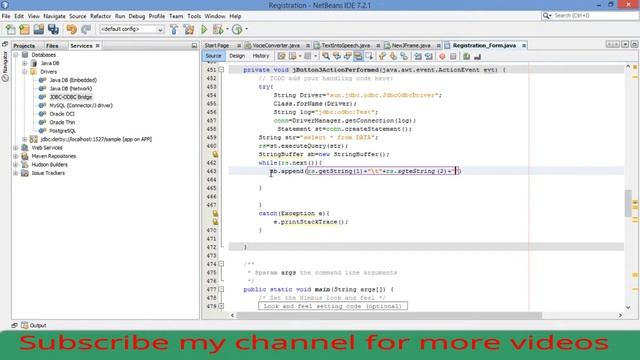Image resolution: width=640 pixels, height=360 pixels.
Task: Expand the Look and feel code fold
Action: pos(221,306)
